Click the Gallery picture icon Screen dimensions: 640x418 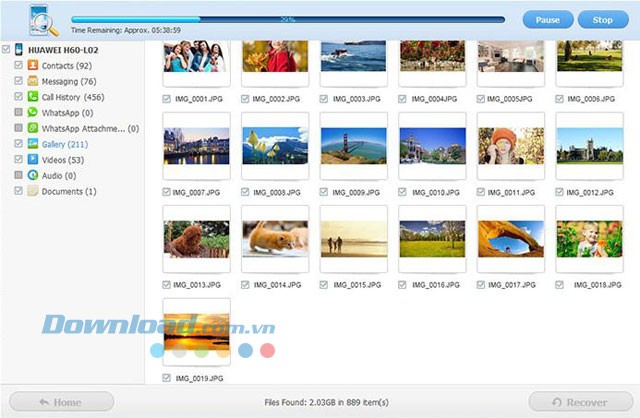point(33,144)
